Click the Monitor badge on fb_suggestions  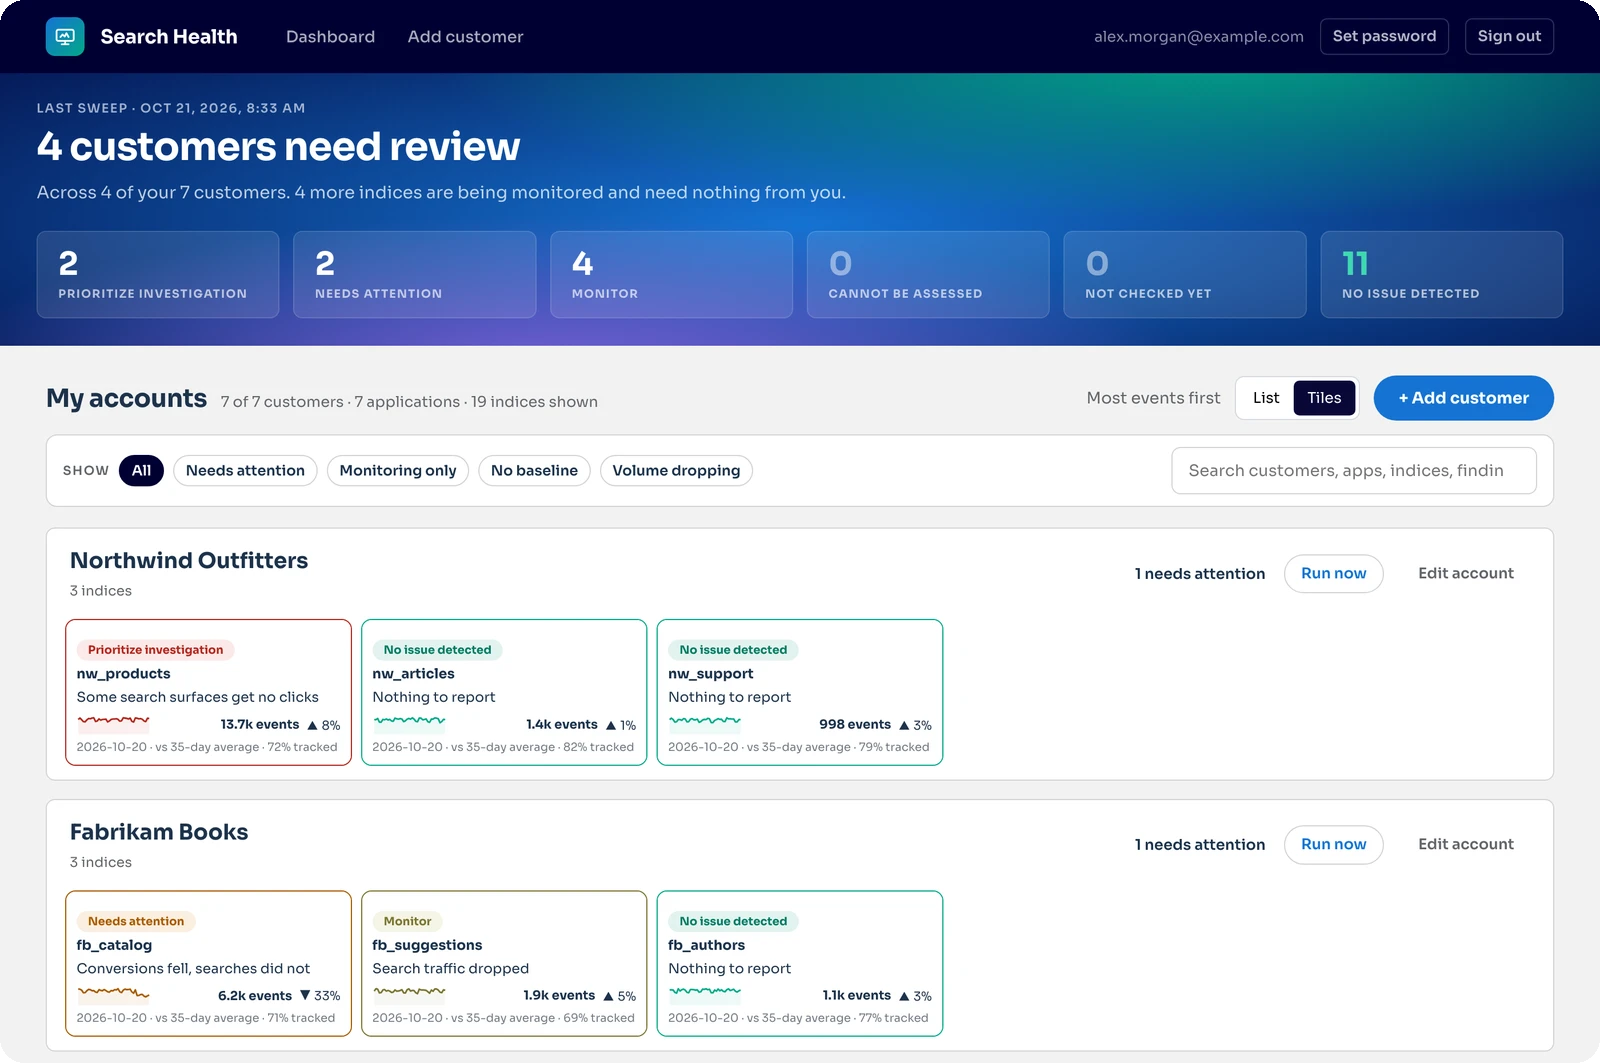click(x=407, y=922)
